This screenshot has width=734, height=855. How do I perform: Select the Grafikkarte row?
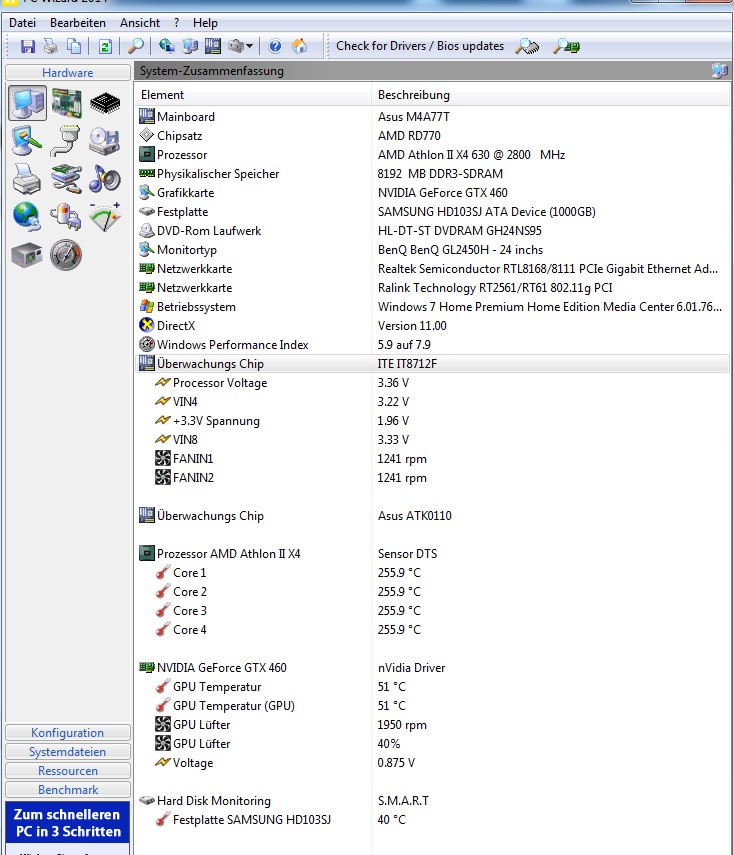point(432,193)
